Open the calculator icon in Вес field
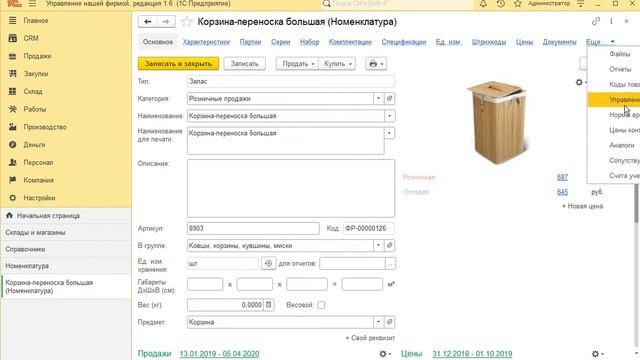 tap(269, 304)
